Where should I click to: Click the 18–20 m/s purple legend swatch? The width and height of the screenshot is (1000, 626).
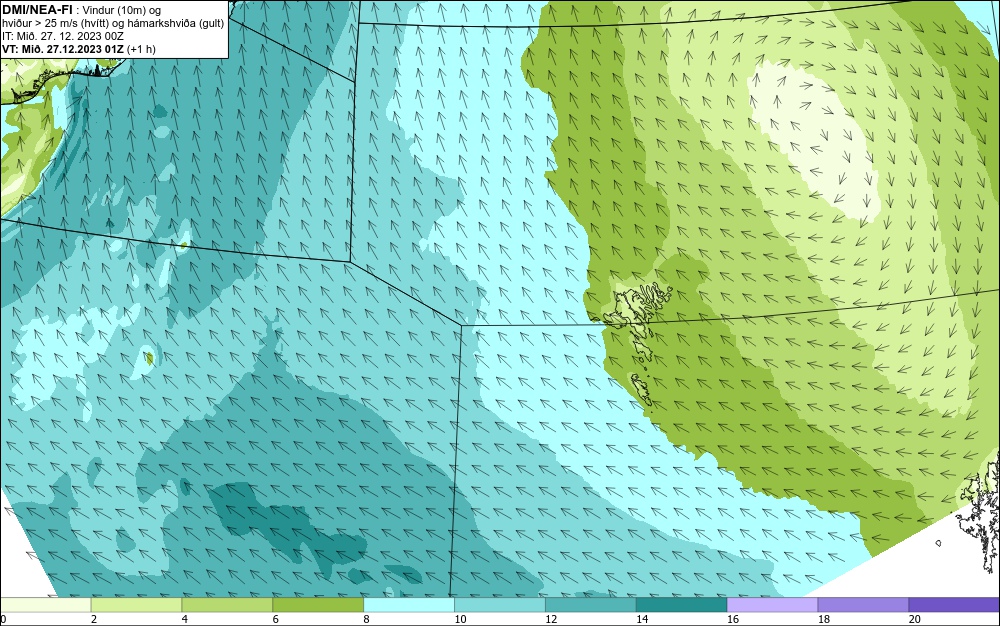click(864, 605)
